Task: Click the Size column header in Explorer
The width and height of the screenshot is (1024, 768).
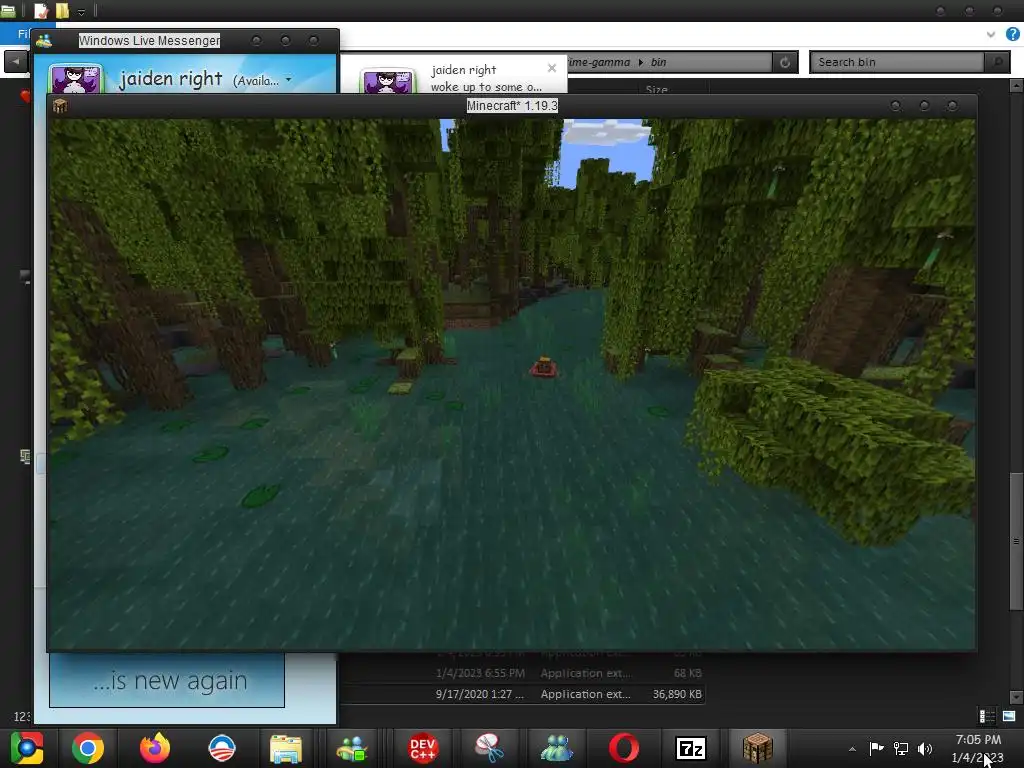Action: click(x=656, y=89)
